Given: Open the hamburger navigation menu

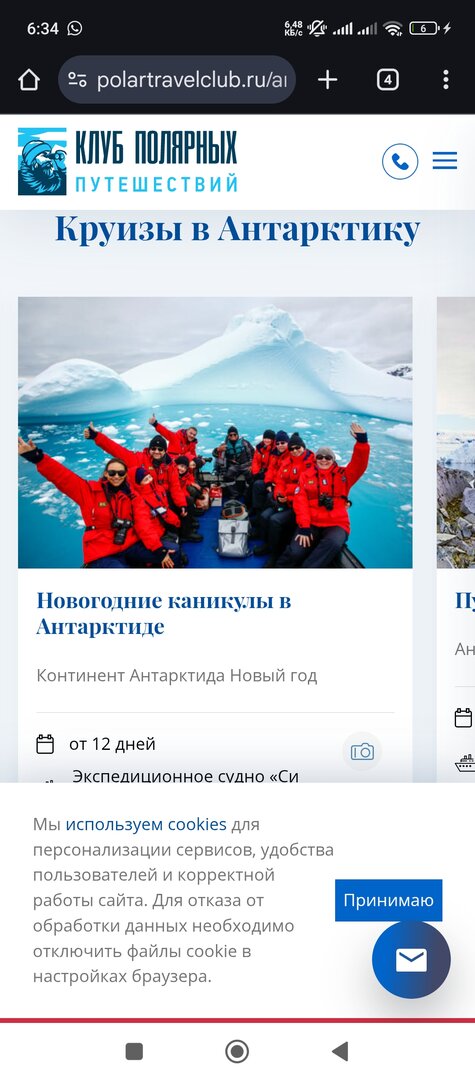Looking at the screenshot, I should point(445,161).
